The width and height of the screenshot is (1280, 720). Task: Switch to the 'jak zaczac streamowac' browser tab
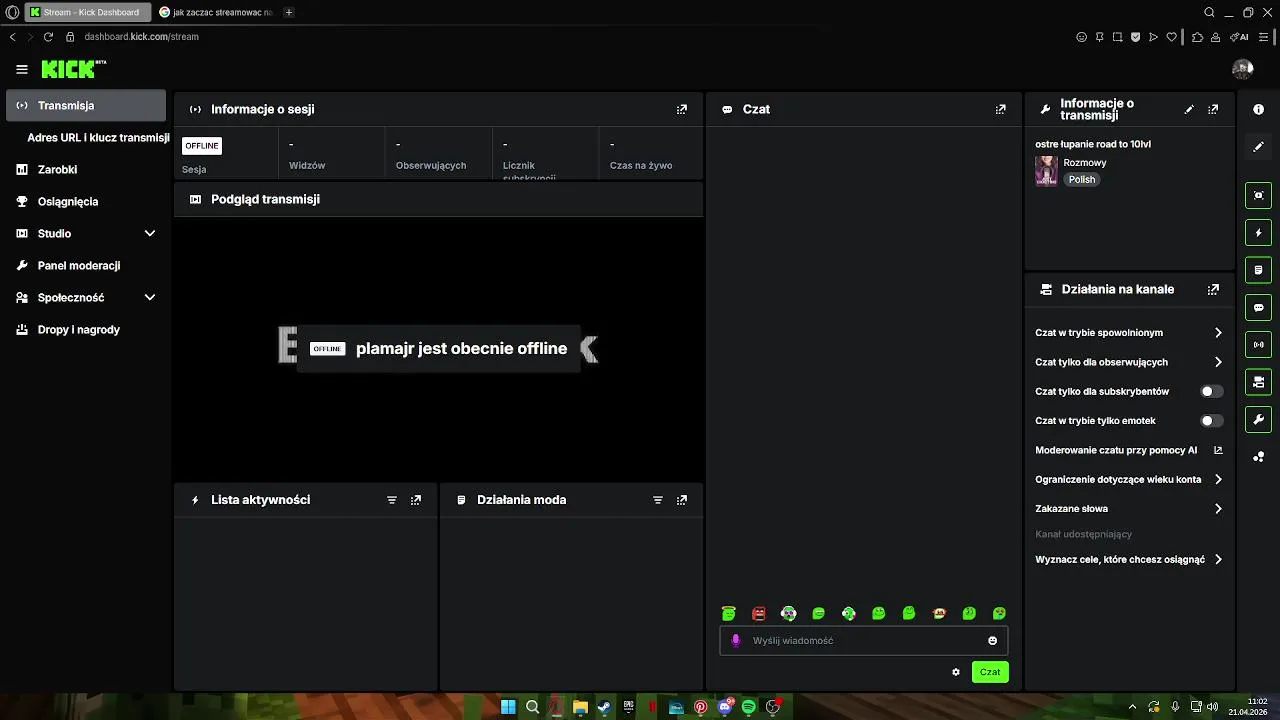(x=215, y=12)
